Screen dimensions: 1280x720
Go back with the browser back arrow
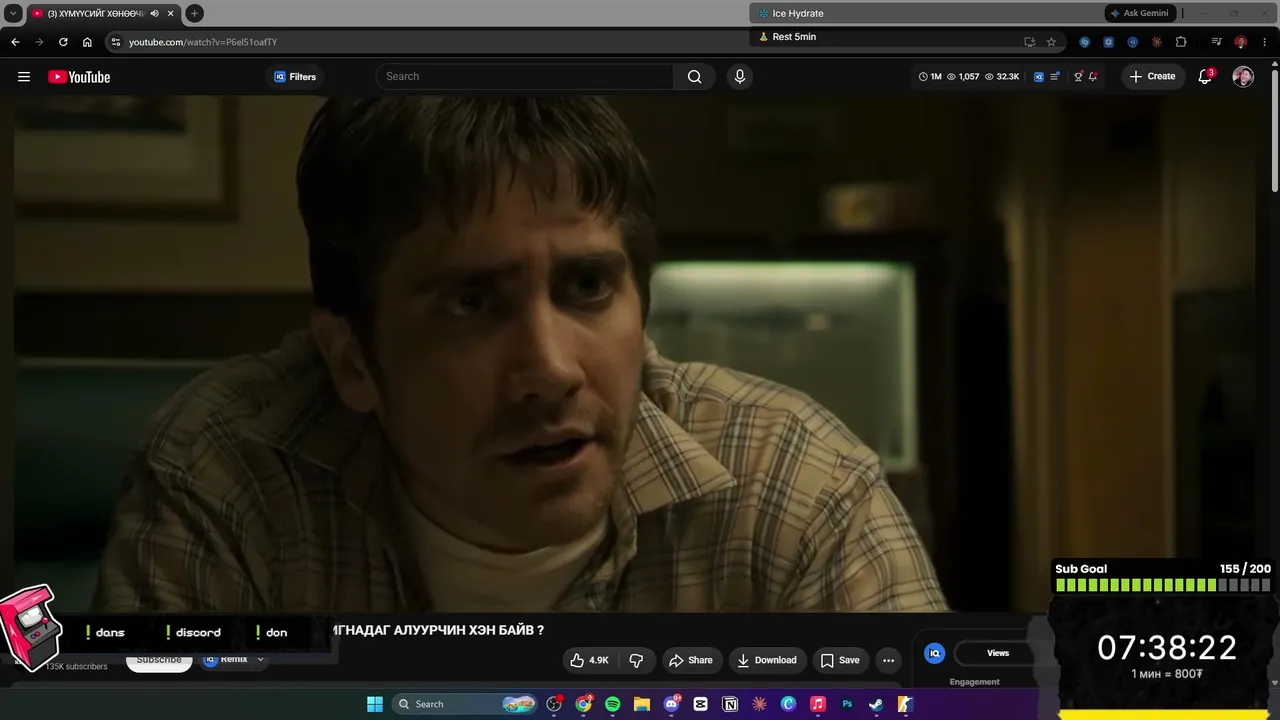[x=15, y=42]
